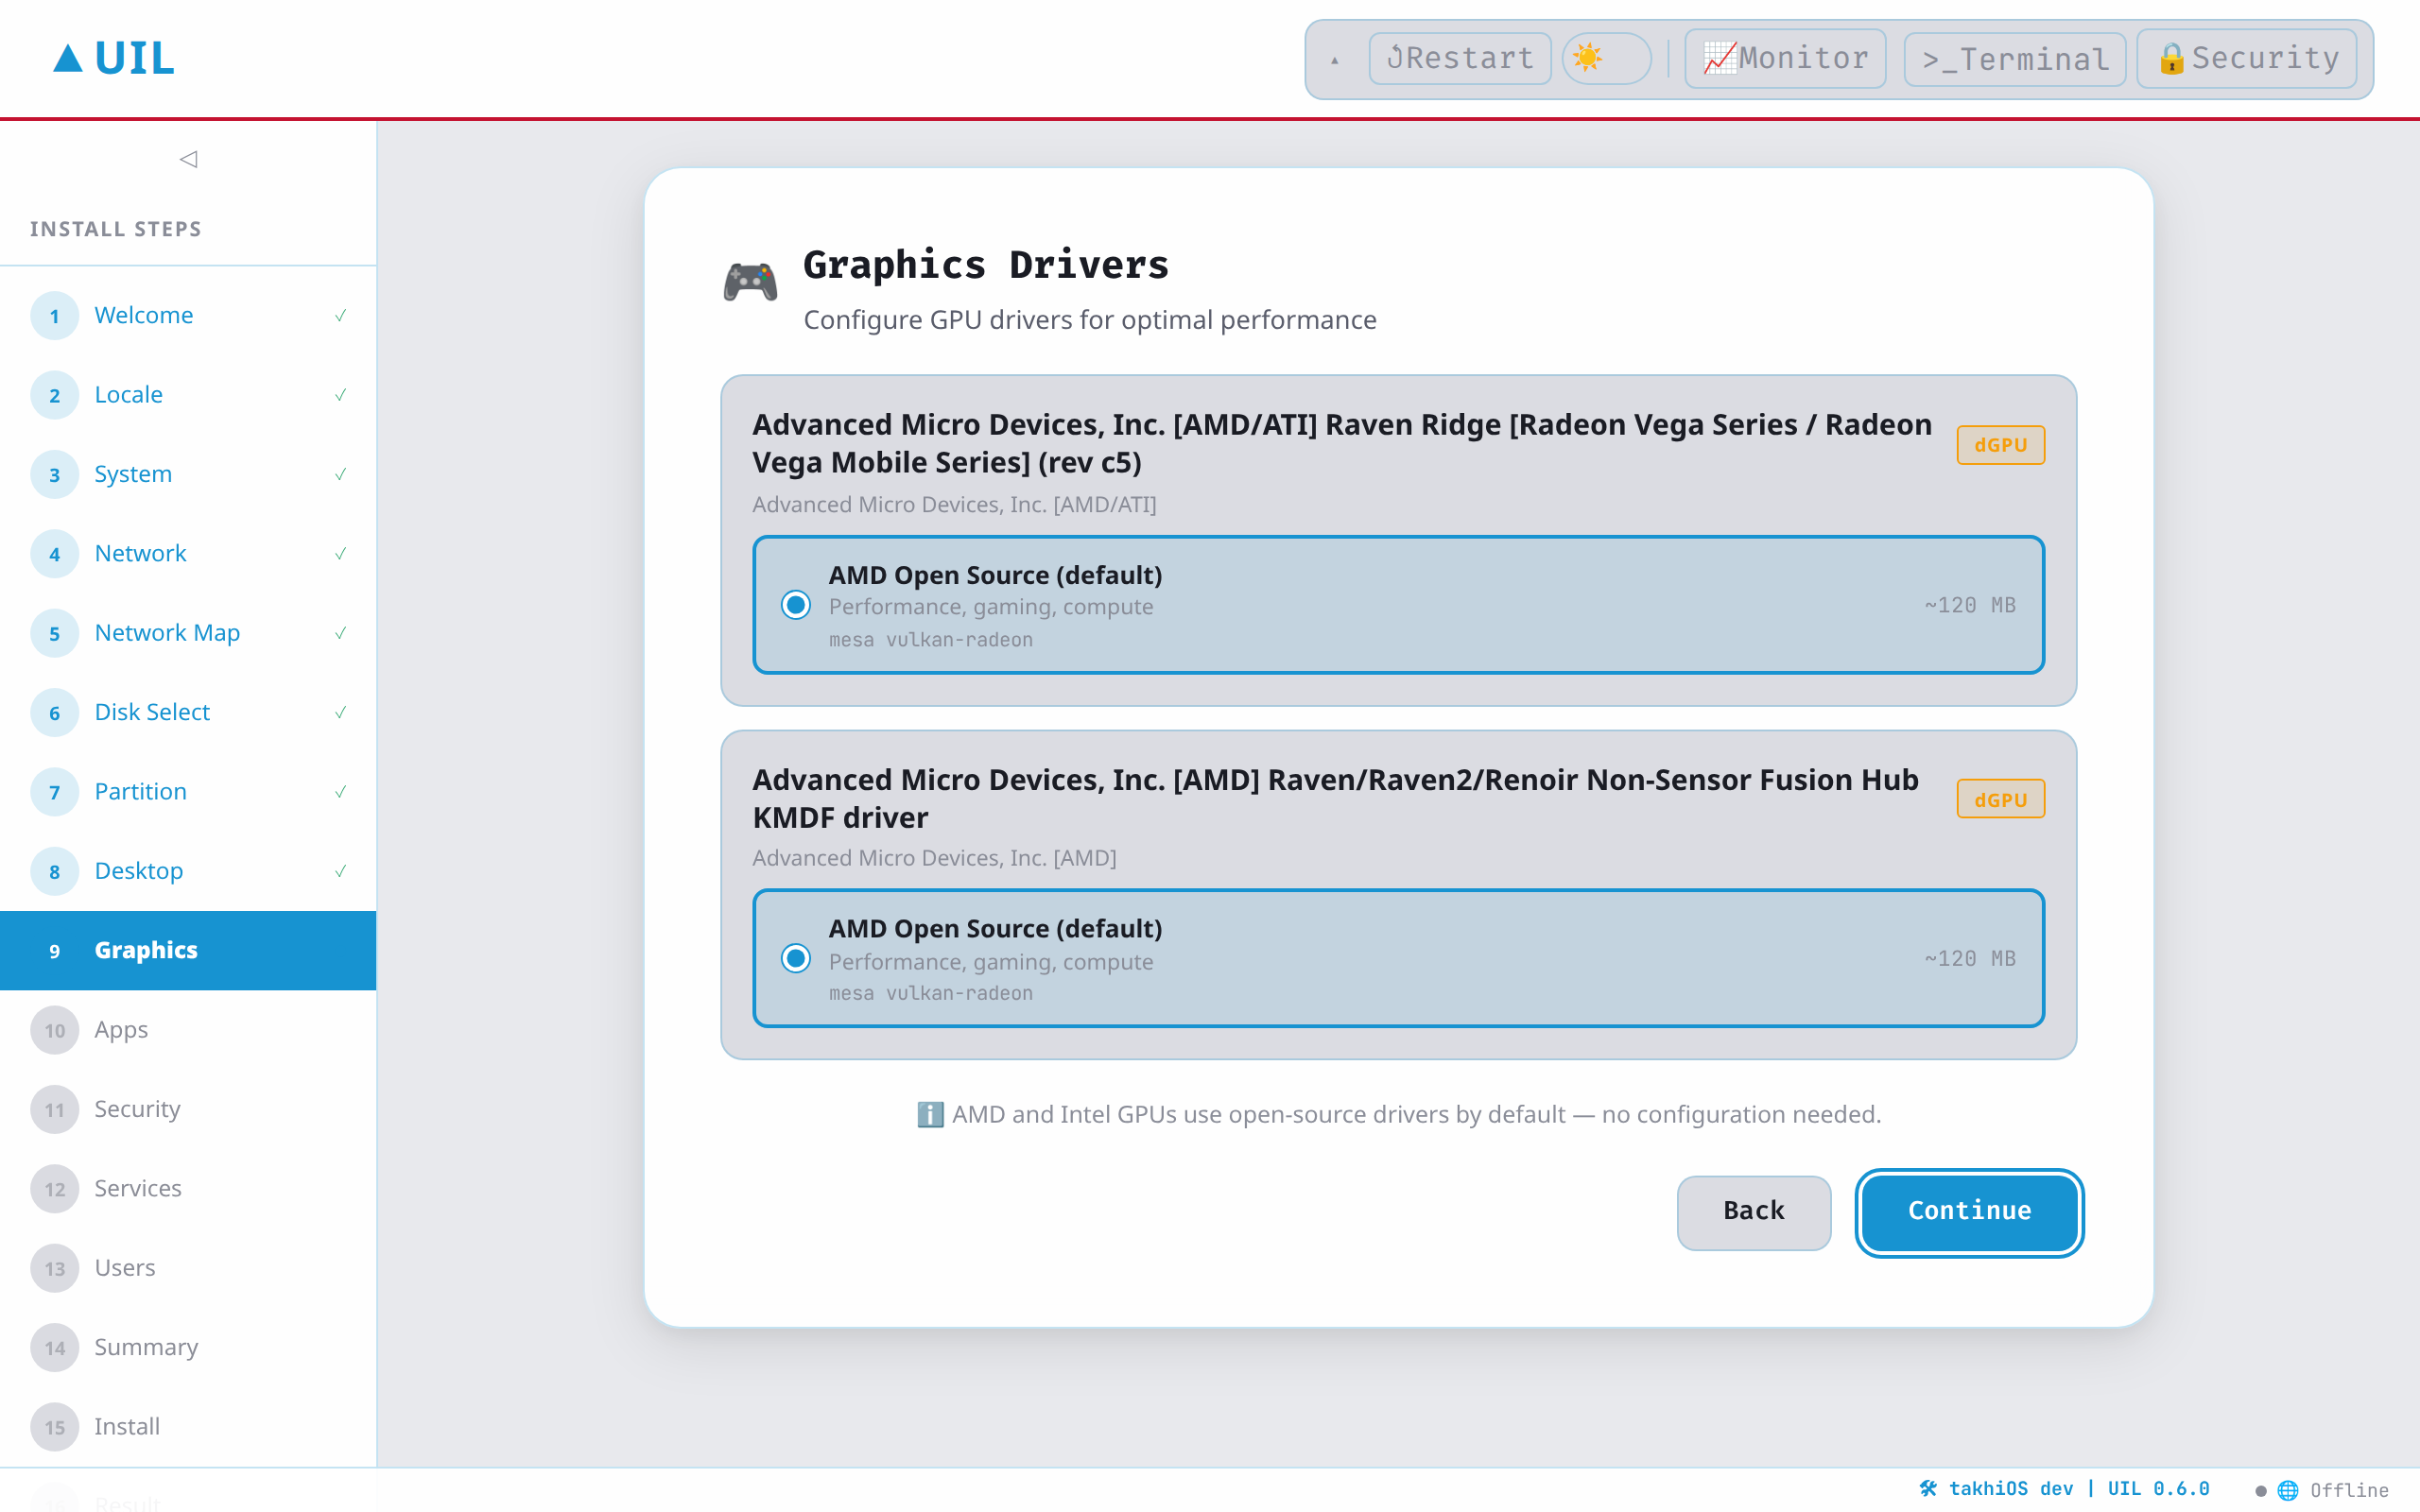Go to step 3 System
The image size is (2420, 1512).
click(x=188, y=474)
